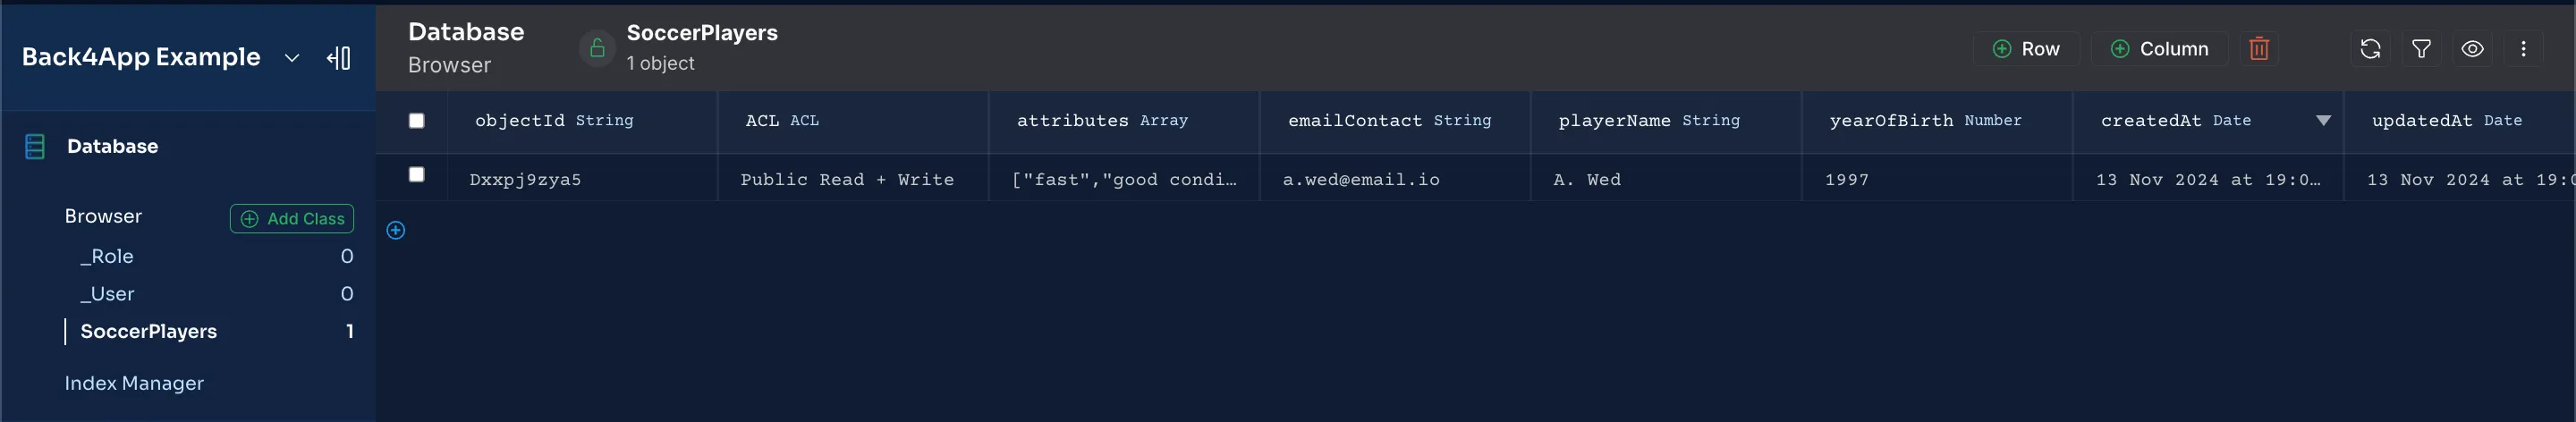The height and width of the screenshot is (422, 2576).
Task: Click the Database stack icon in sidebar
Action: pyautogui.click(x=35, y=147)
